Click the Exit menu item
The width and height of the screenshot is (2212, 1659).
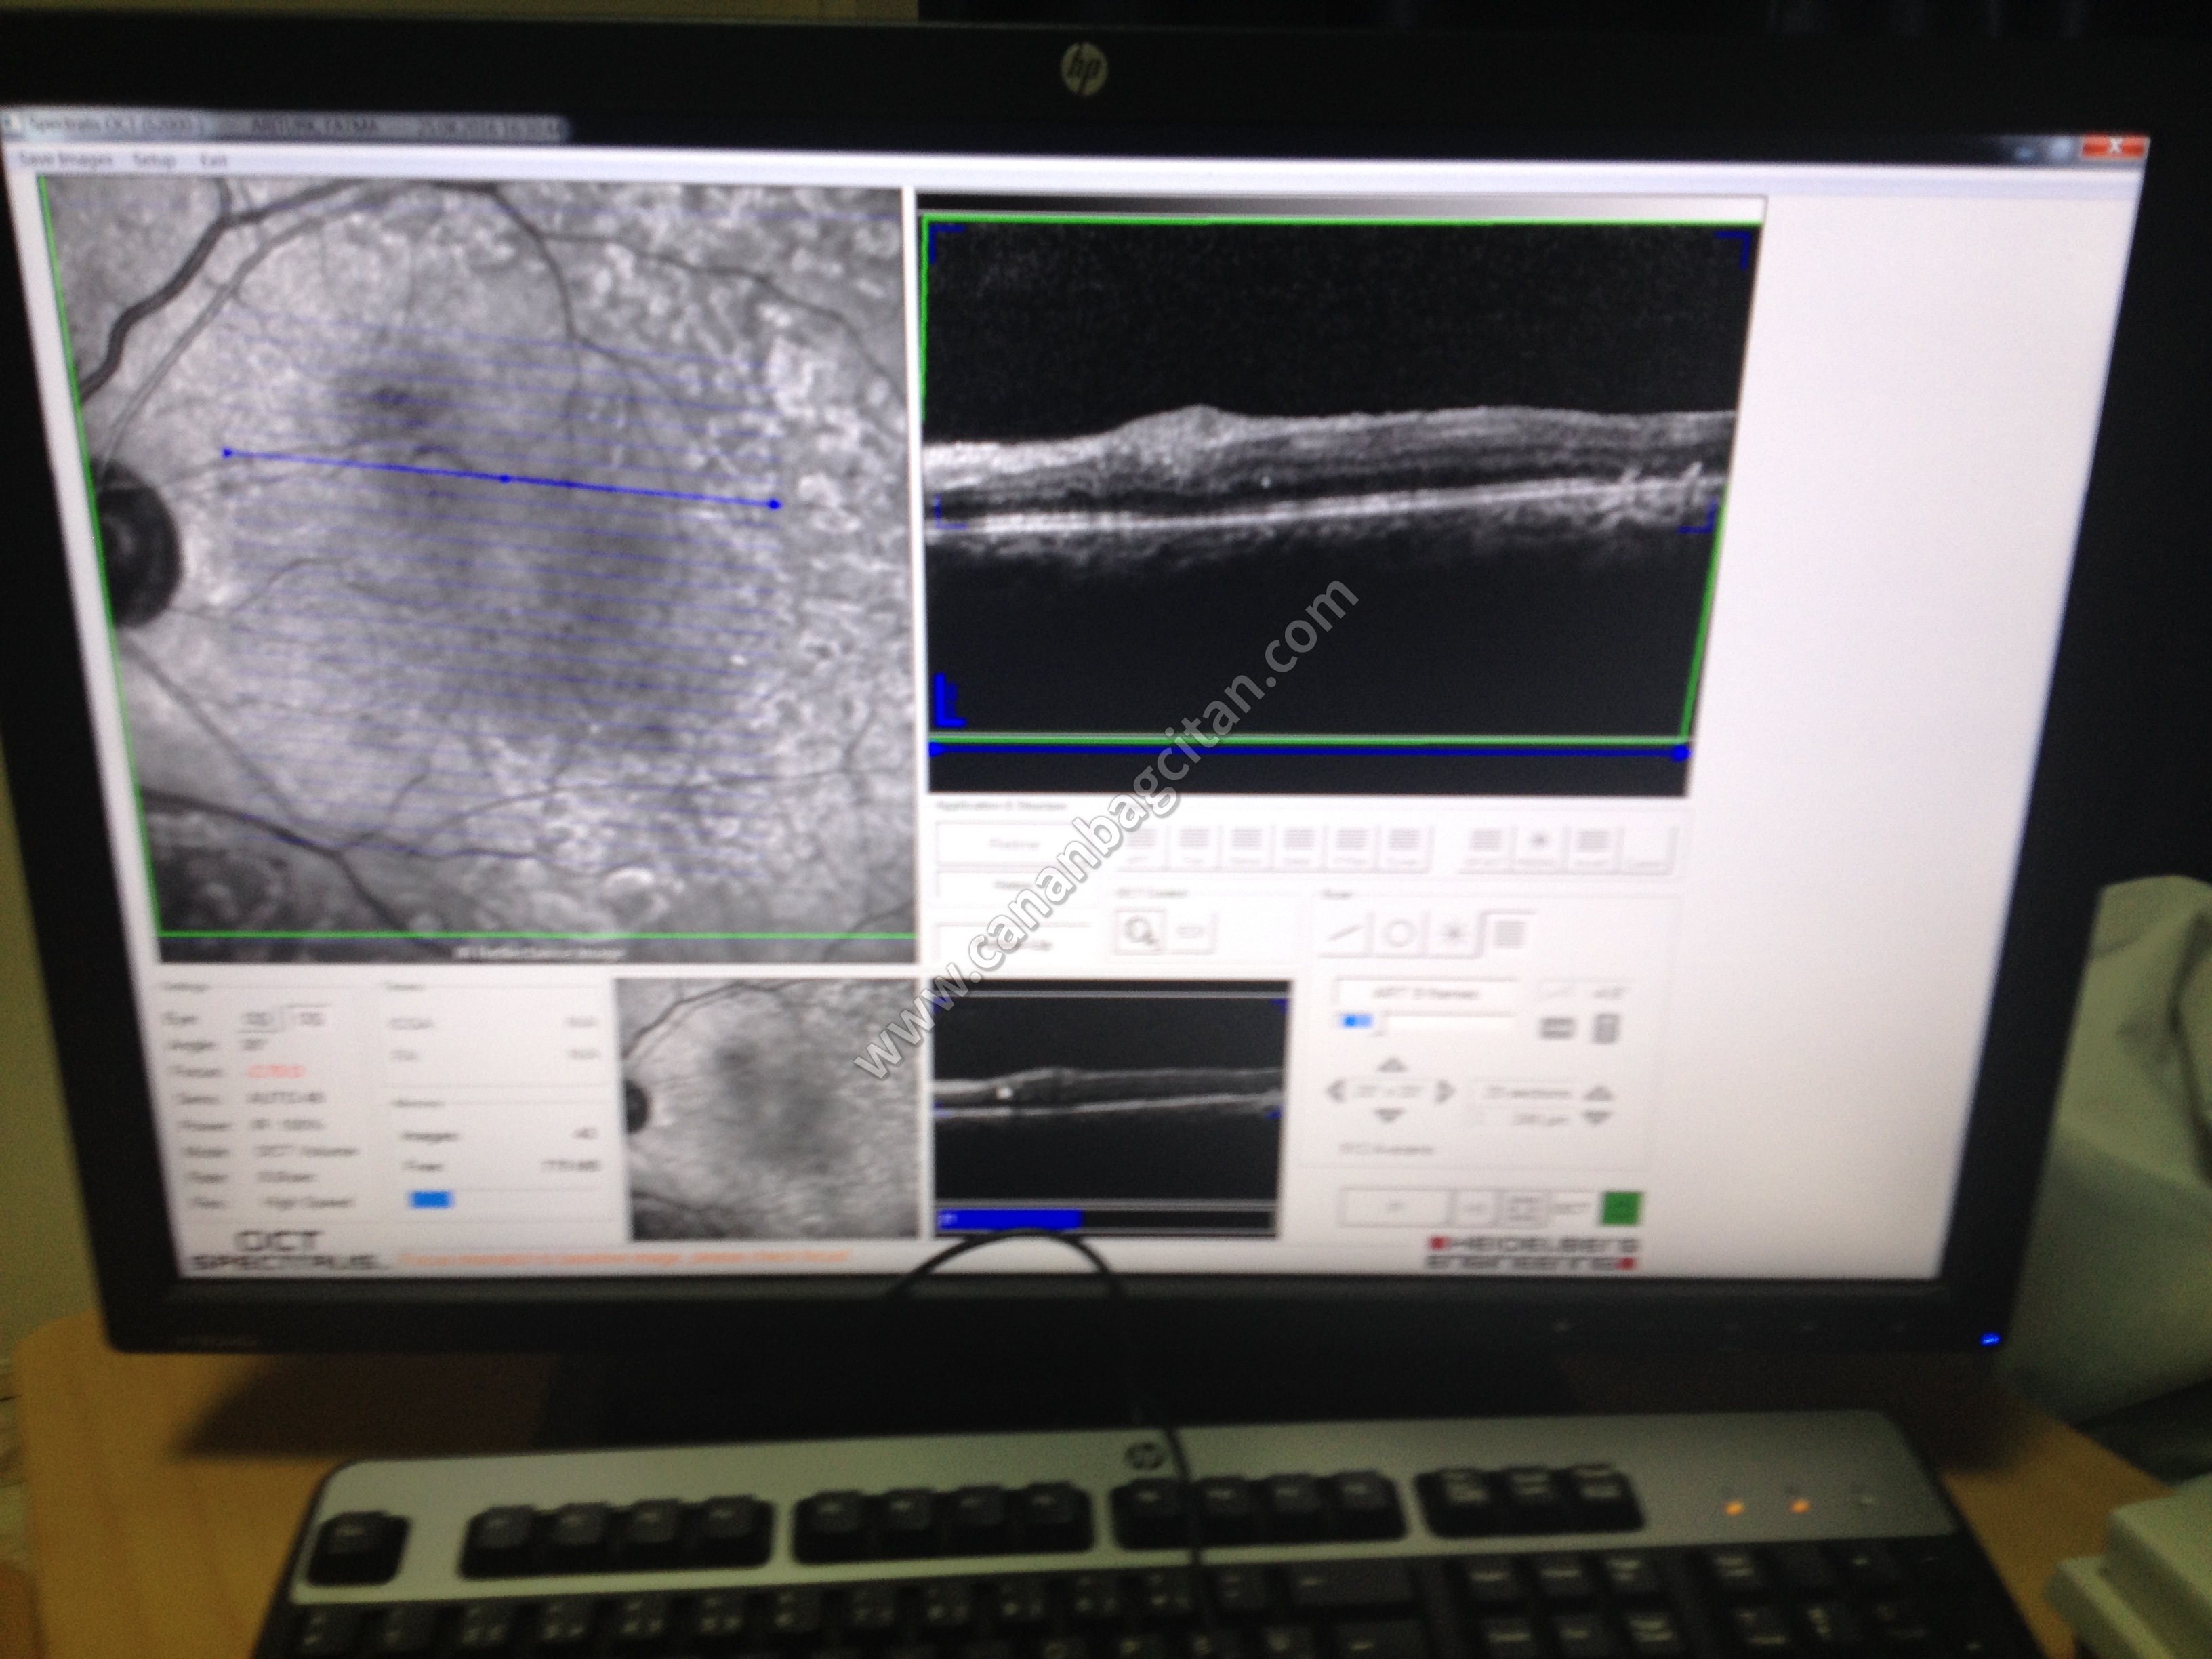[x=213, y=160]
